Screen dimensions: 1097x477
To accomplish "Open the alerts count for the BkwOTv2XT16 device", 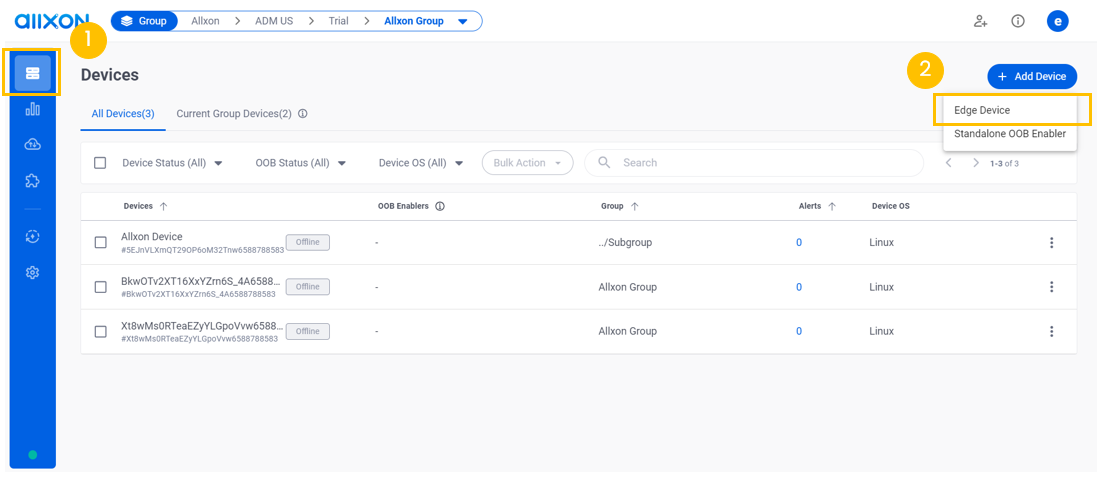I will tap(799, 287).
